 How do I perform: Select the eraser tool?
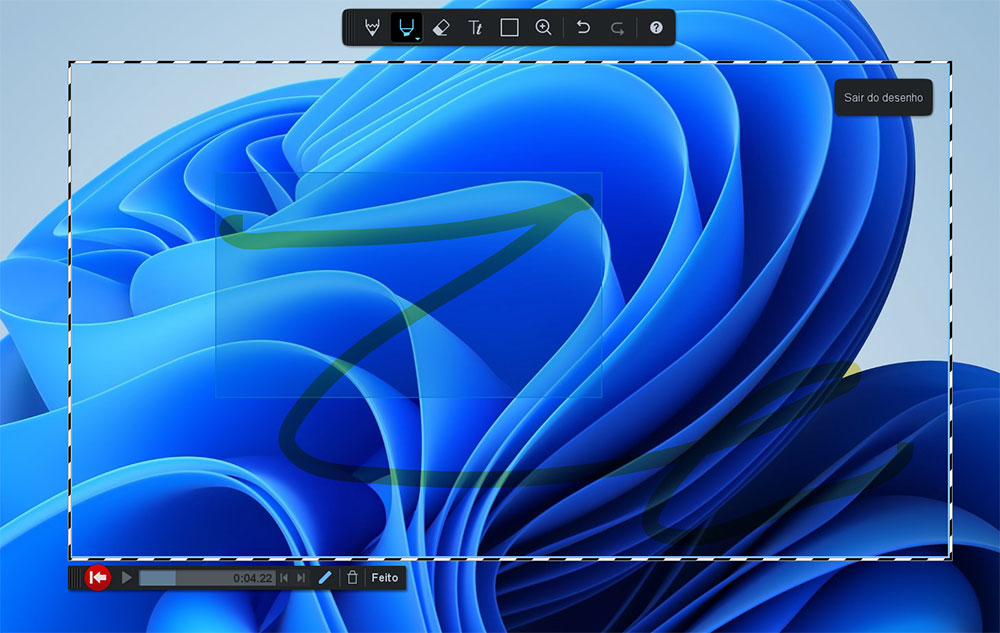[441, 27]
